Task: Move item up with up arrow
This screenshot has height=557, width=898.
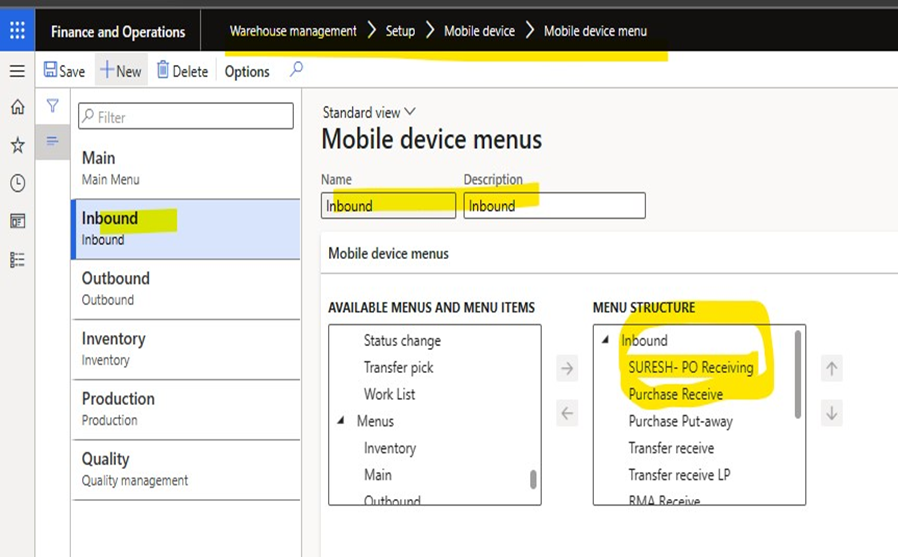Action: coord(832,368)
